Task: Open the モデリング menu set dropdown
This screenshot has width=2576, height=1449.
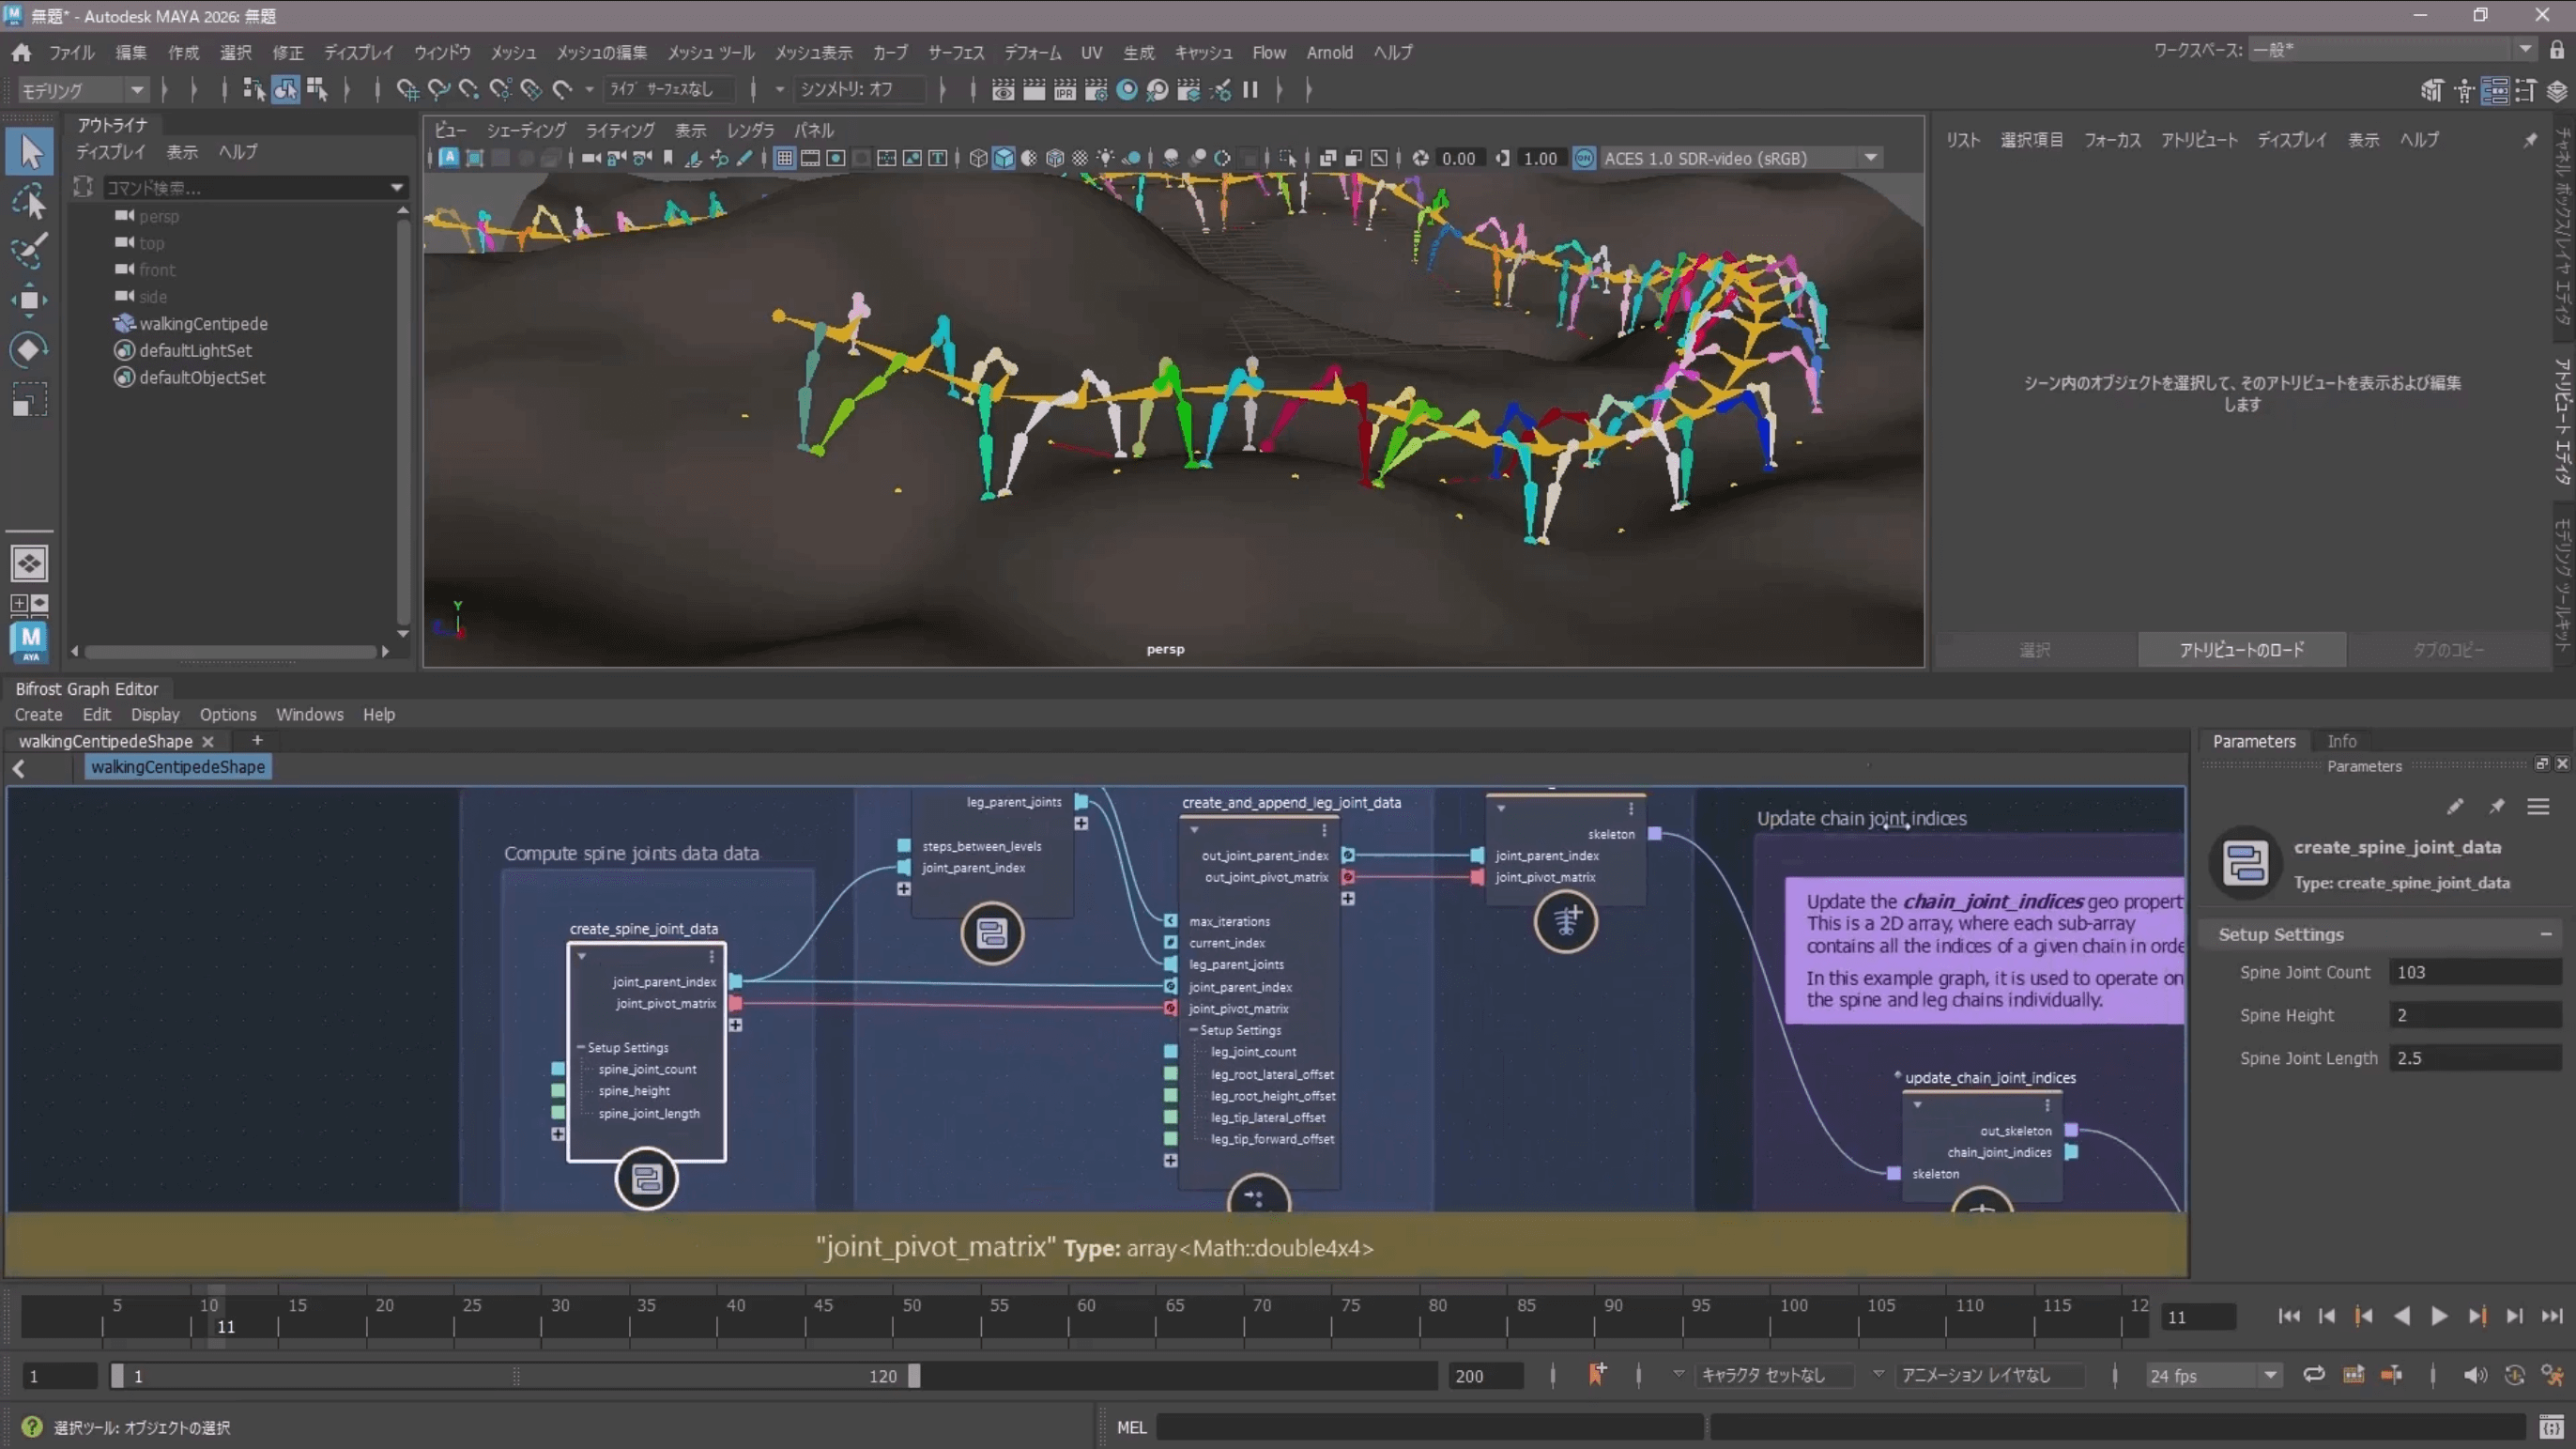Action: click(83, 91)
